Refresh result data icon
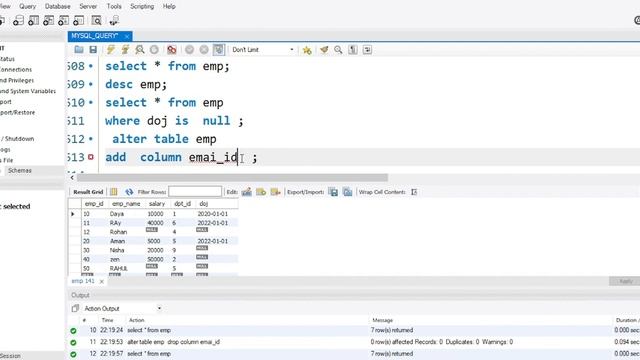 pyautogui.click(x=129, y=192)
